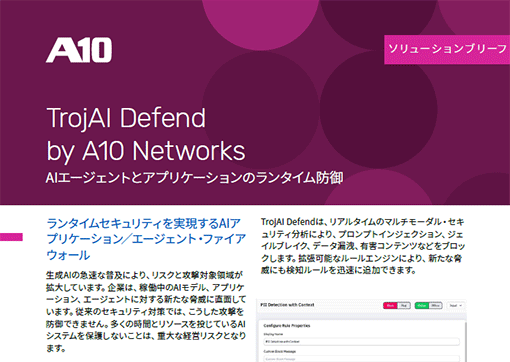Focus the Display Name input field
The width and height of the screenshot is (510, 362).
point(361,342)
